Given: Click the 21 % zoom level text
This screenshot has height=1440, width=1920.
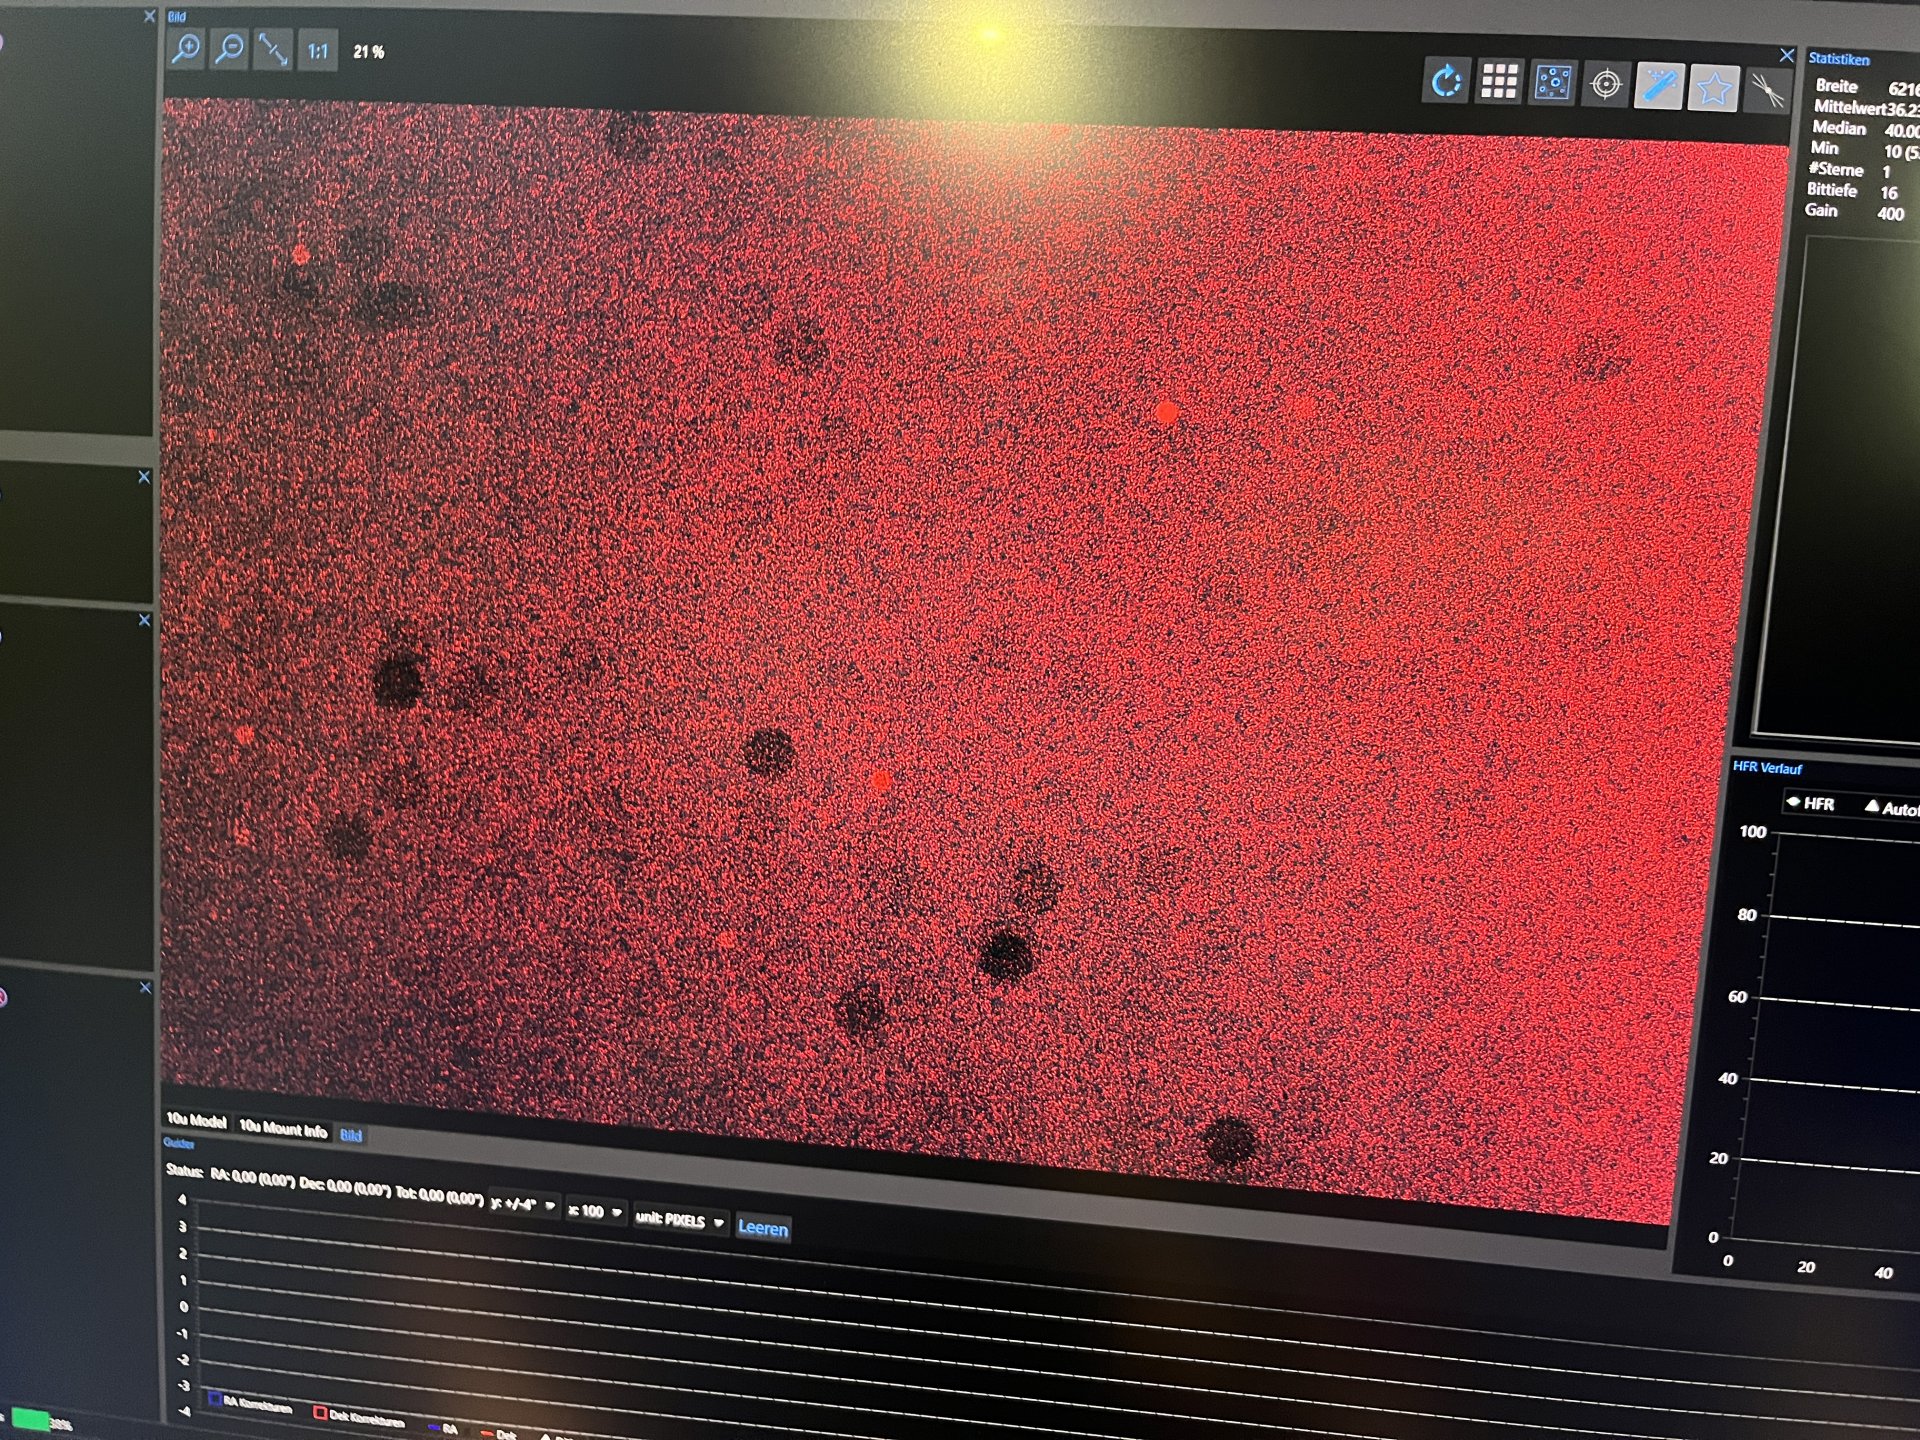Looking at the screenshot, I should 369,52.
